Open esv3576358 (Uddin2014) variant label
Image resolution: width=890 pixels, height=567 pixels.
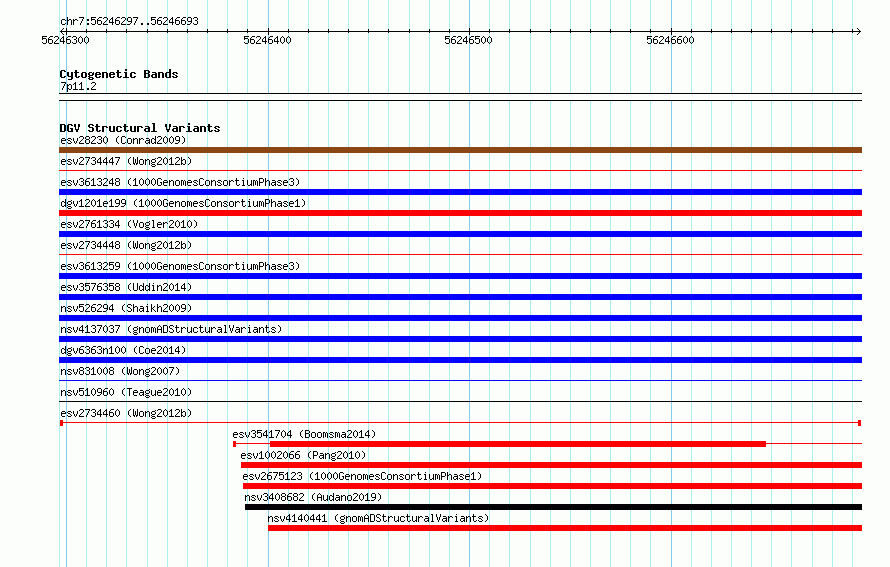(126, 287)
